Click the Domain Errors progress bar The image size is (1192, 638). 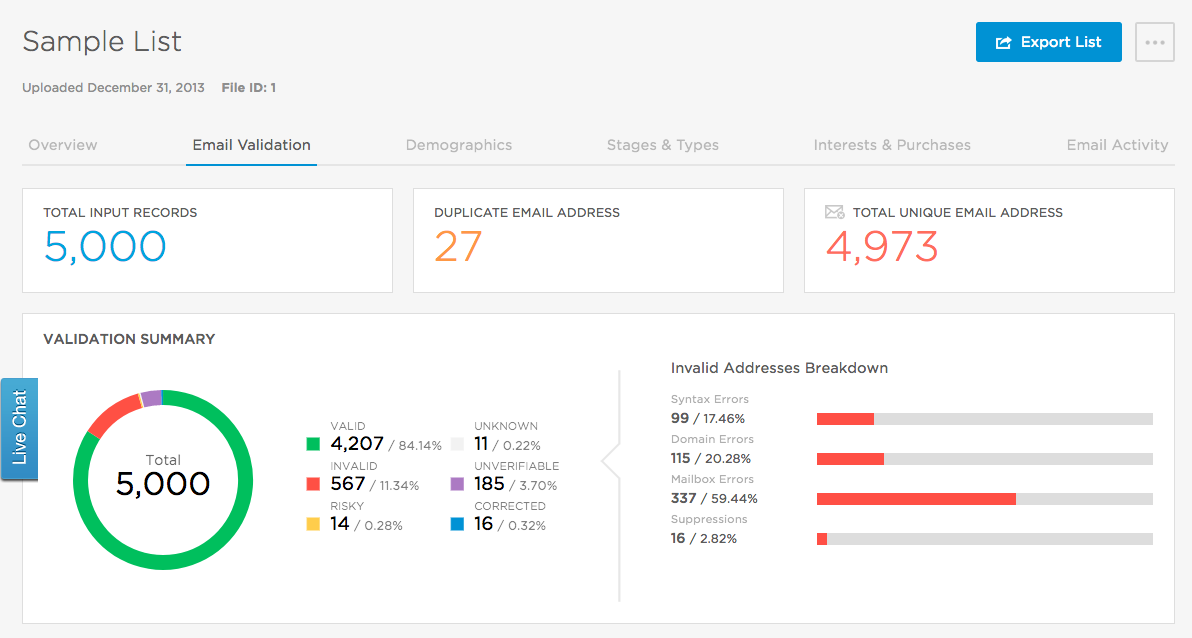(x=984, y=459)
